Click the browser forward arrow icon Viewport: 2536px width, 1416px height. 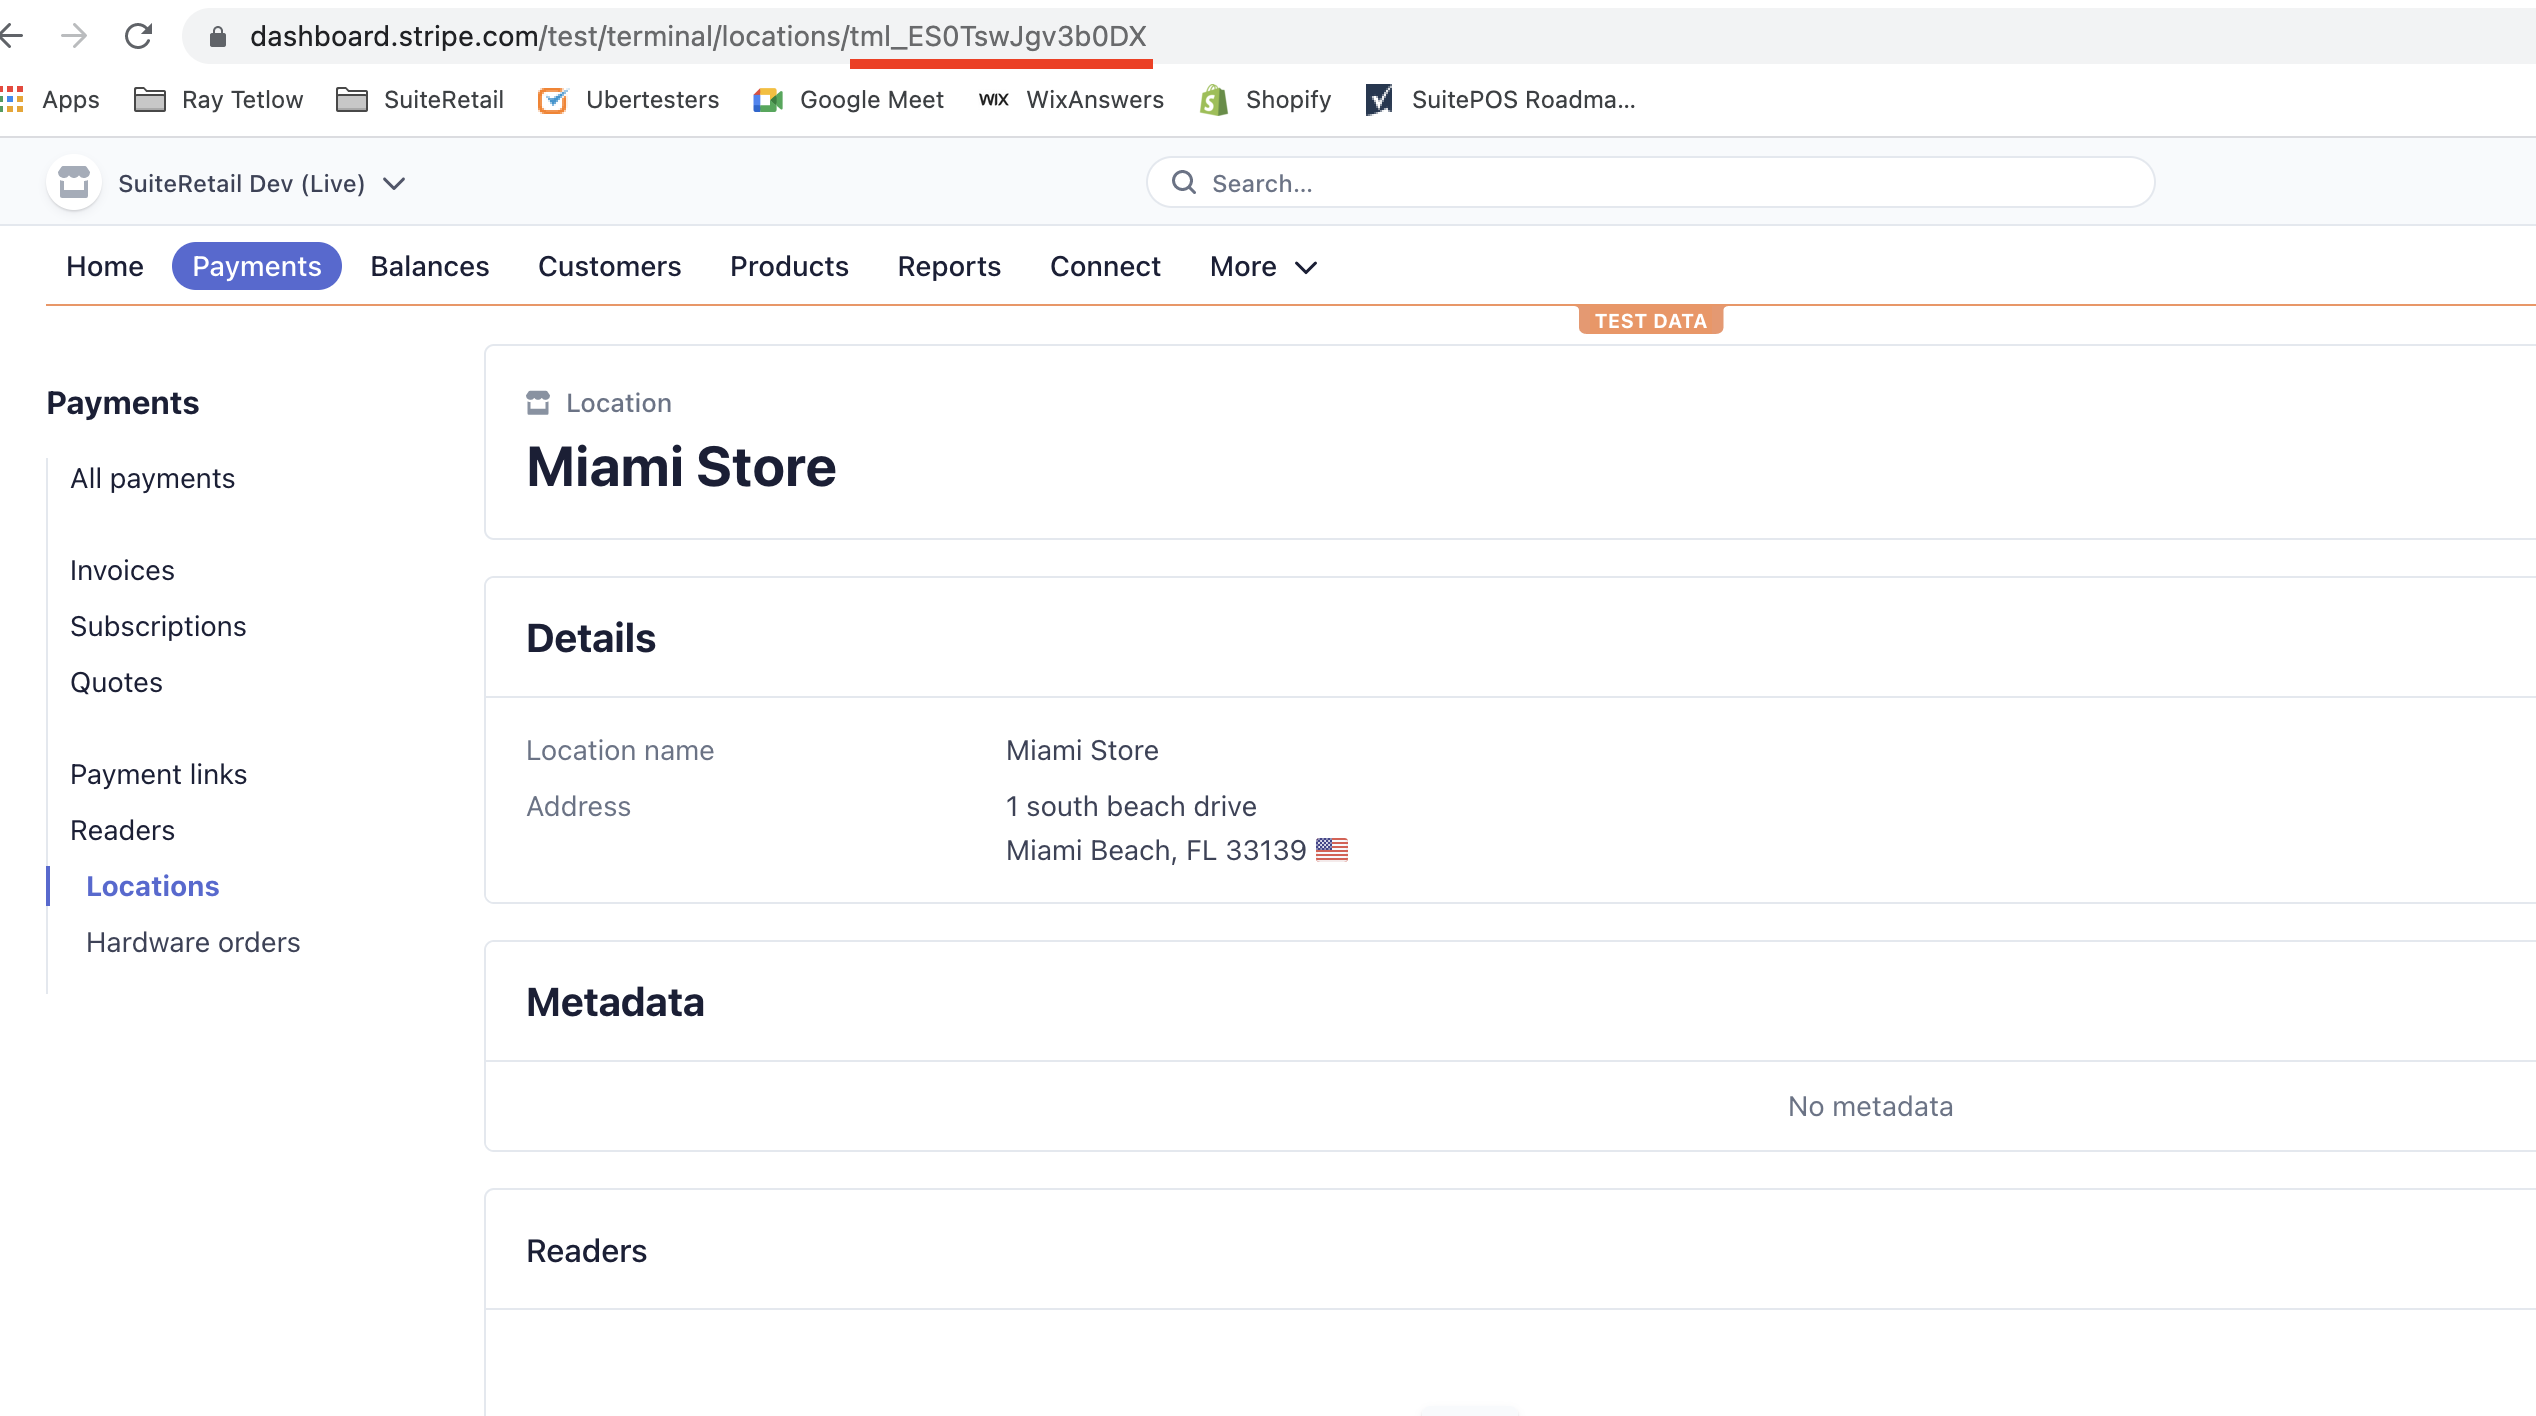coord(74,36)
